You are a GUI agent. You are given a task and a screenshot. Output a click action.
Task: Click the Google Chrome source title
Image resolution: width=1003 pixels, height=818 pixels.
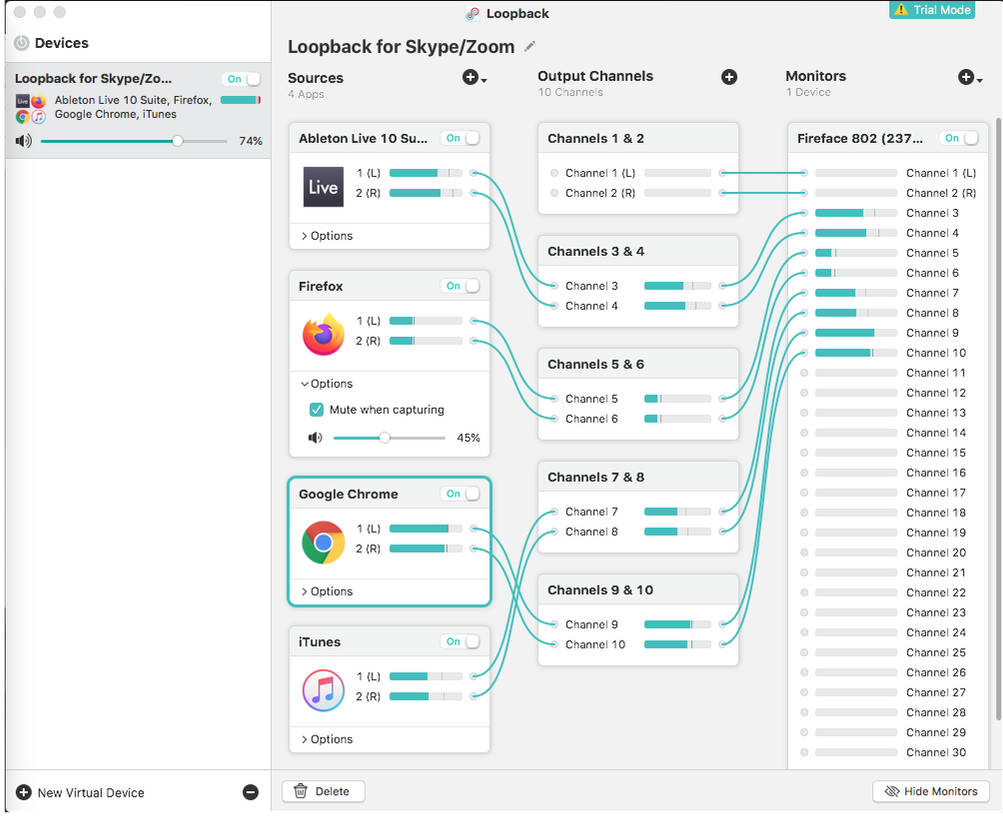(348, 494)
